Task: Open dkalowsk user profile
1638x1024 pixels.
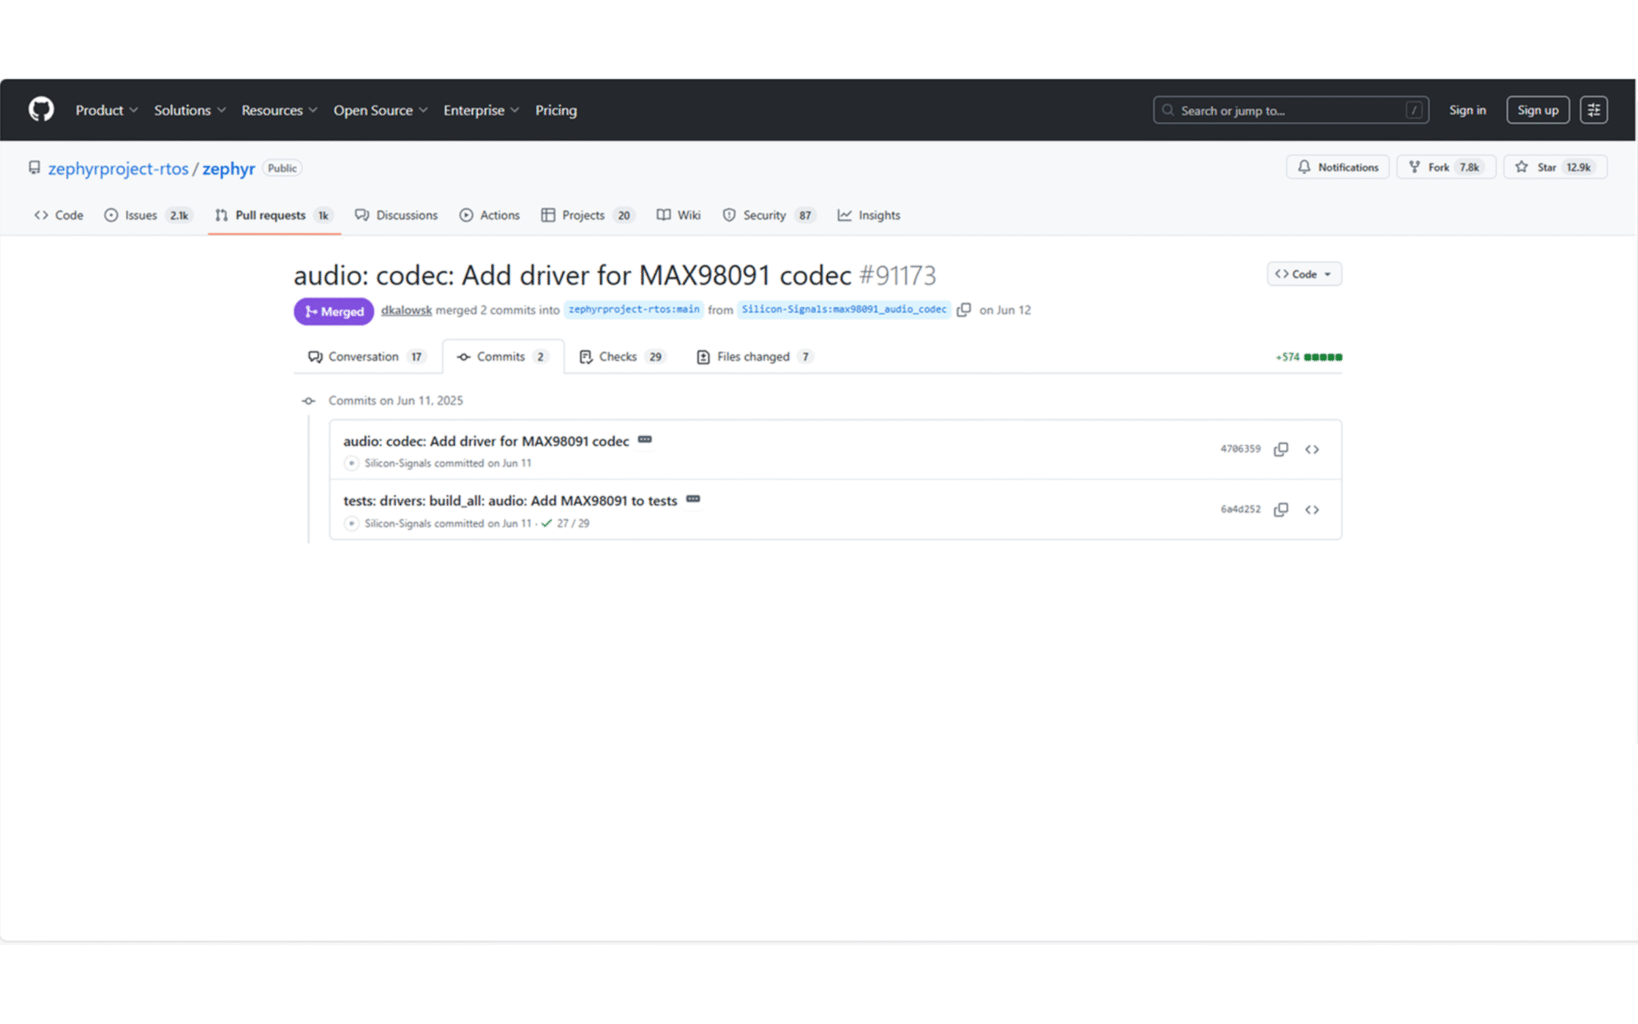Action: pos(406,310)
